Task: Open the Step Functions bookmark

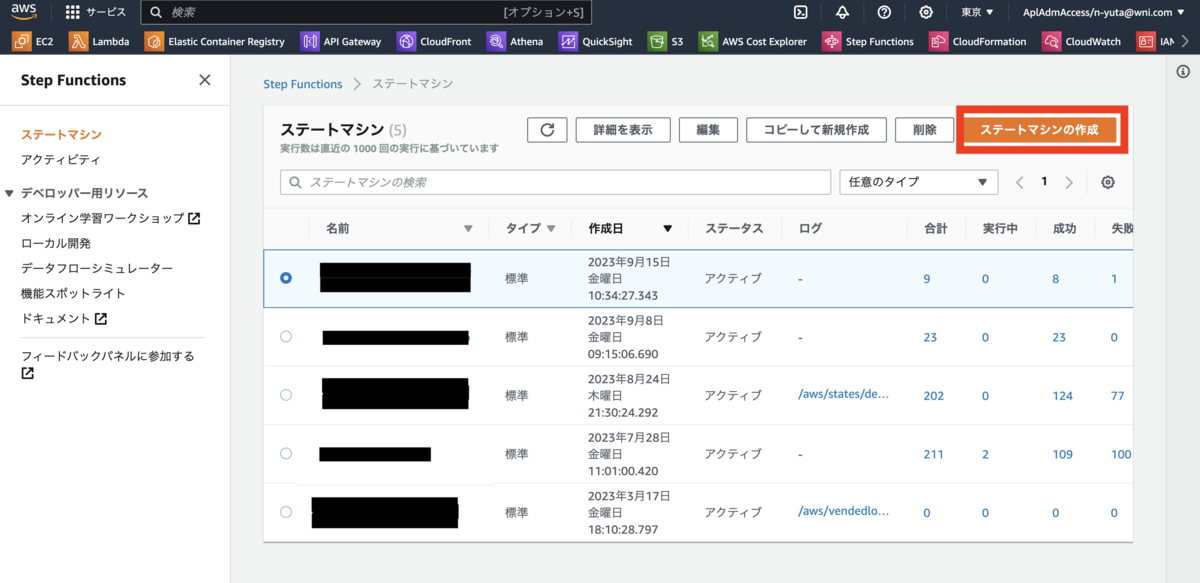Action: tap(868, 41)
